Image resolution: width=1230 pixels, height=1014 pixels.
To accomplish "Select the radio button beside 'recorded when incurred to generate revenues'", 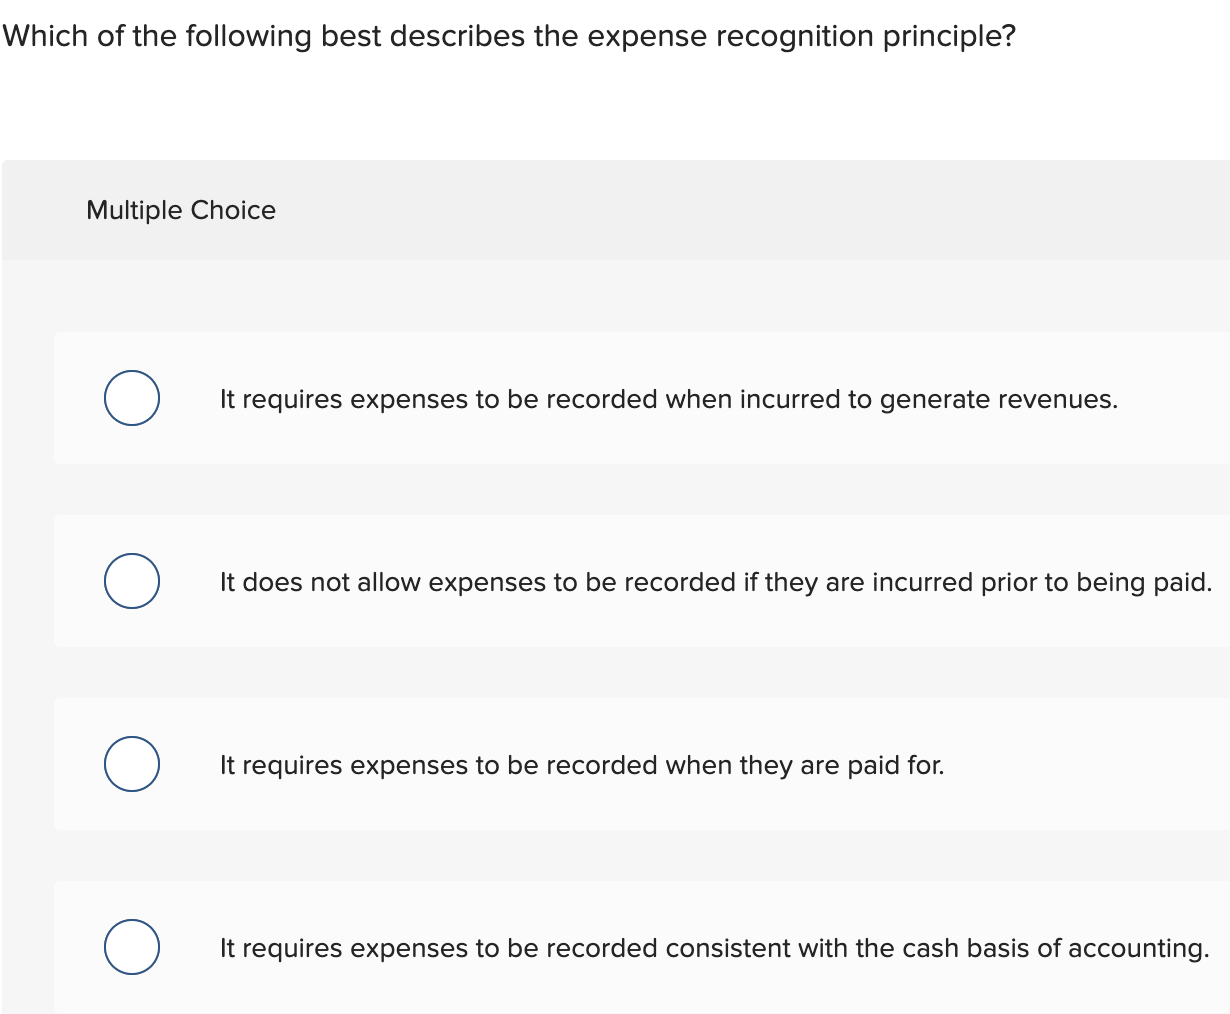I will pyautogui.click(x=131, y=397).
